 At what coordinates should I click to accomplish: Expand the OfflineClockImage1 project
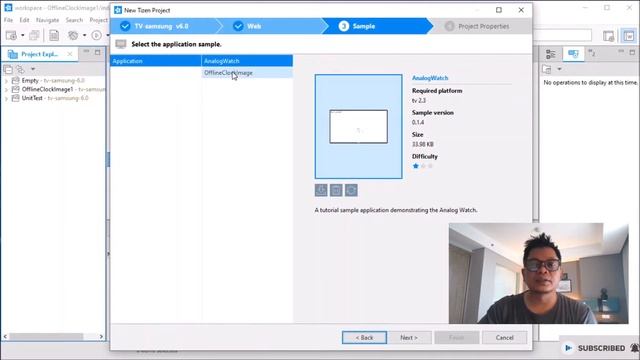(6, 89)
